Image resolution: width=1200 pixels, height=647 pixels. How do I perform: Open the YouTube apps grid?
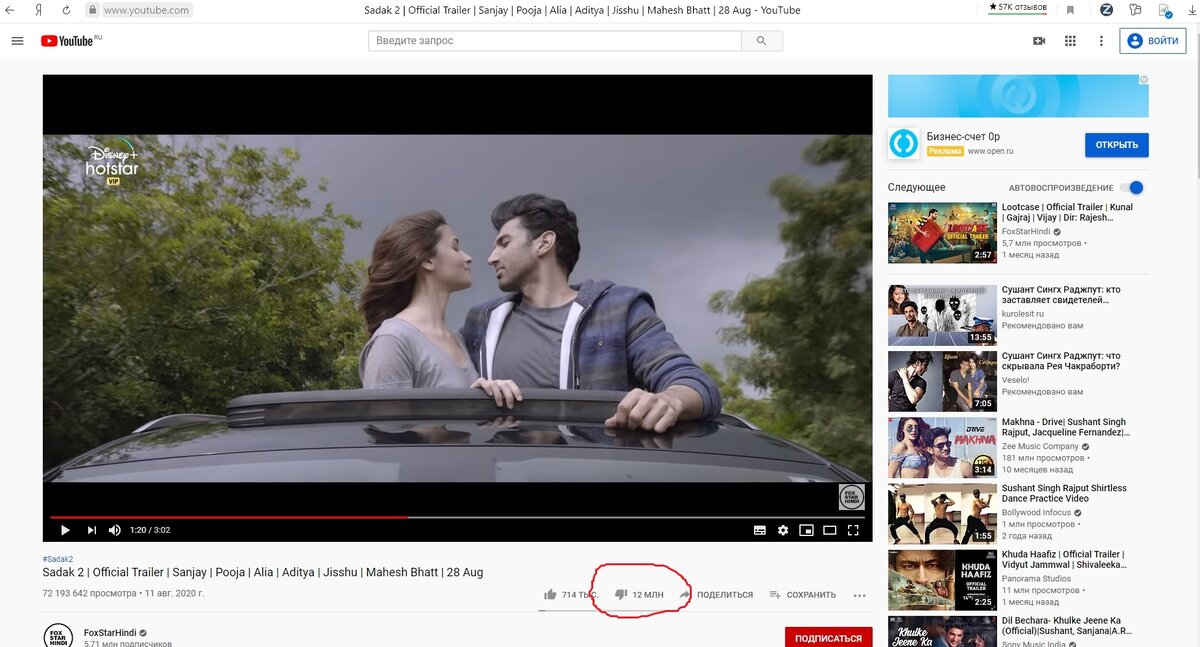(1070, 41)
